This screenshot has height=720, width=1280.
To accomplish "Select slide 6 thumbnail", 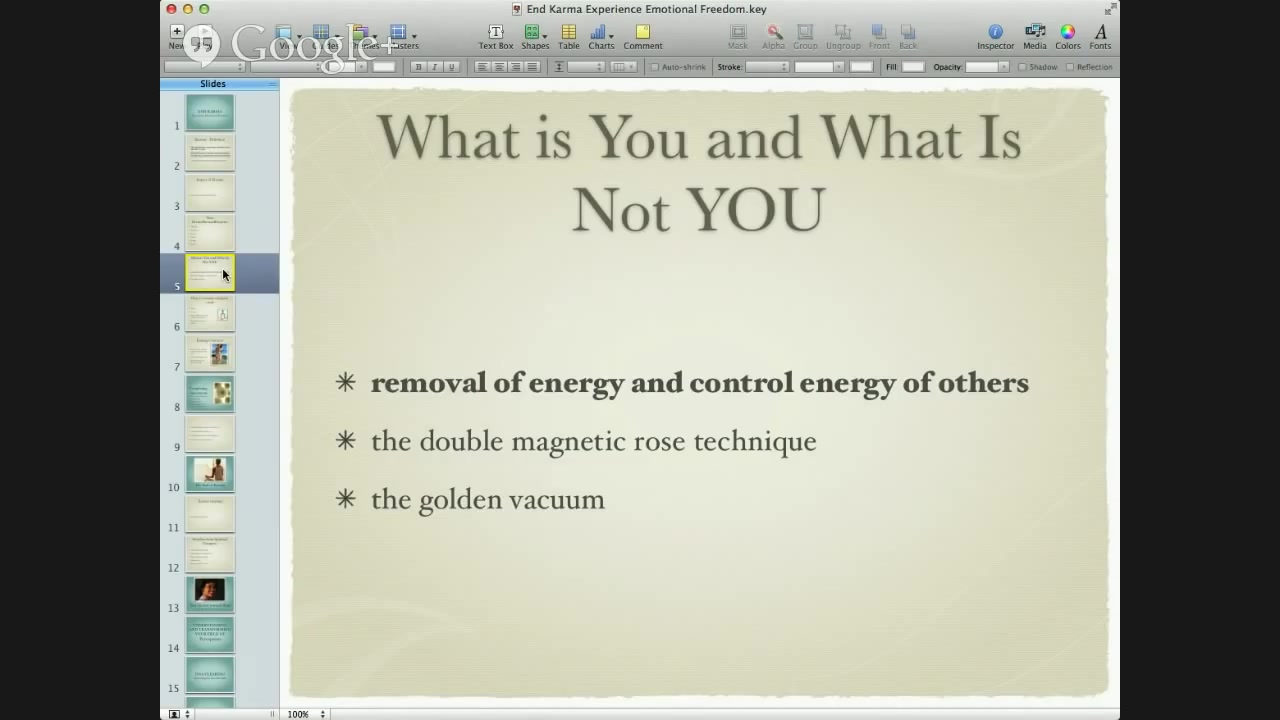I will (x=210, y=313).
